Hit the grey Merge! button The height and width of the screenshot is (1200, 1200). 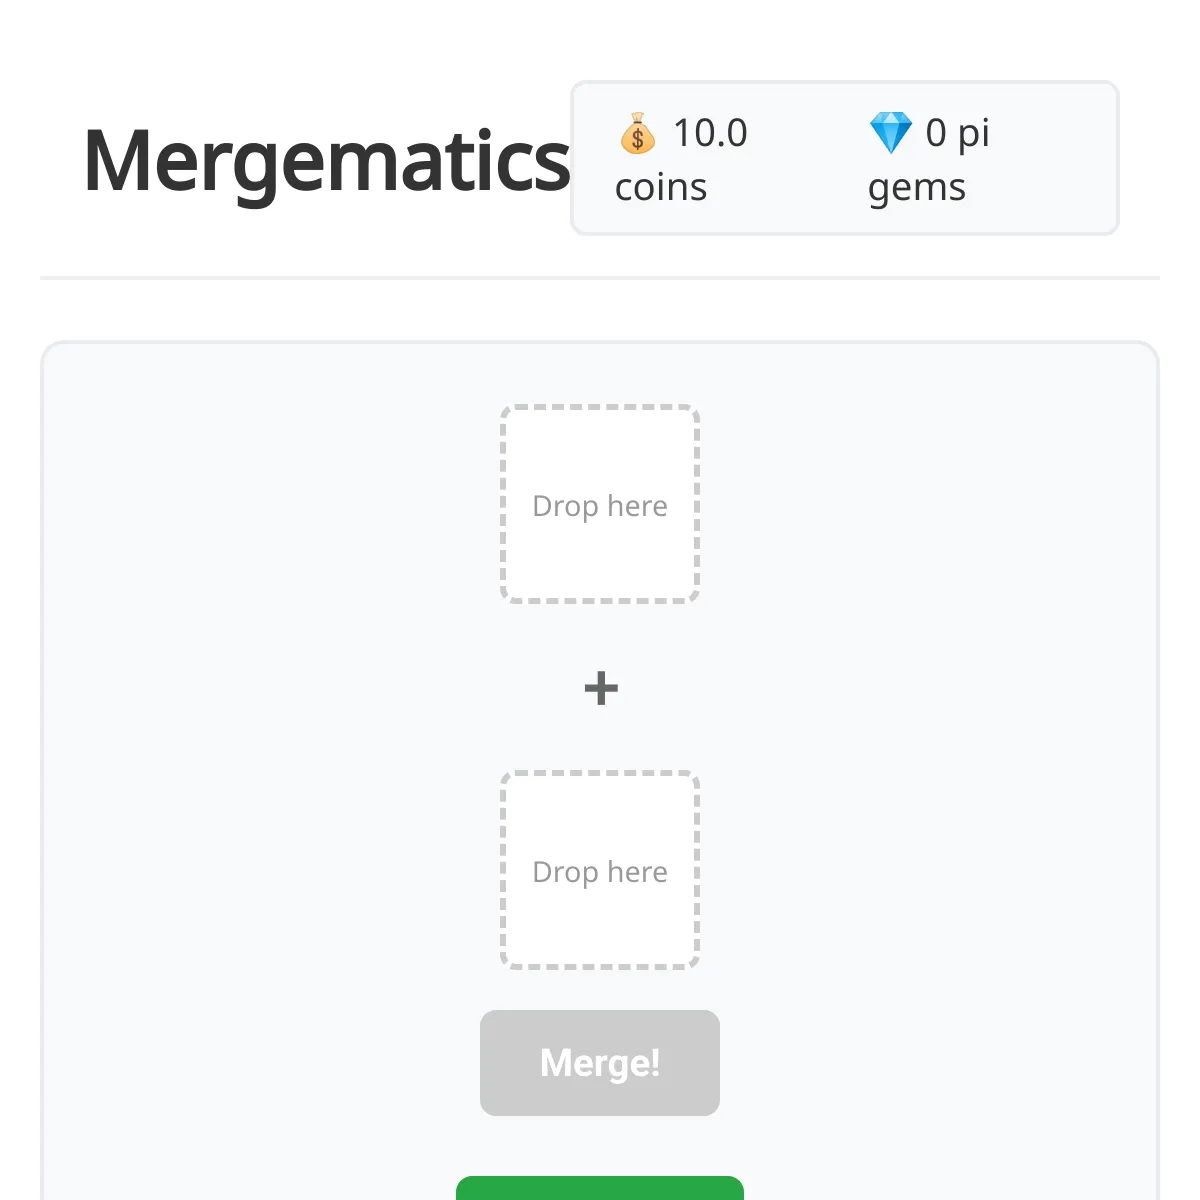(x=600, y=1063)
